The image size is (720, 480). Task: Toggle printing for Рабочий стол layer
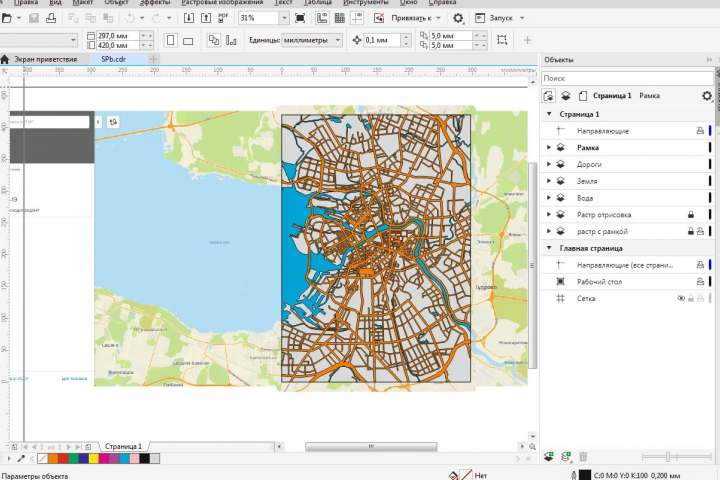click(700, 281)
